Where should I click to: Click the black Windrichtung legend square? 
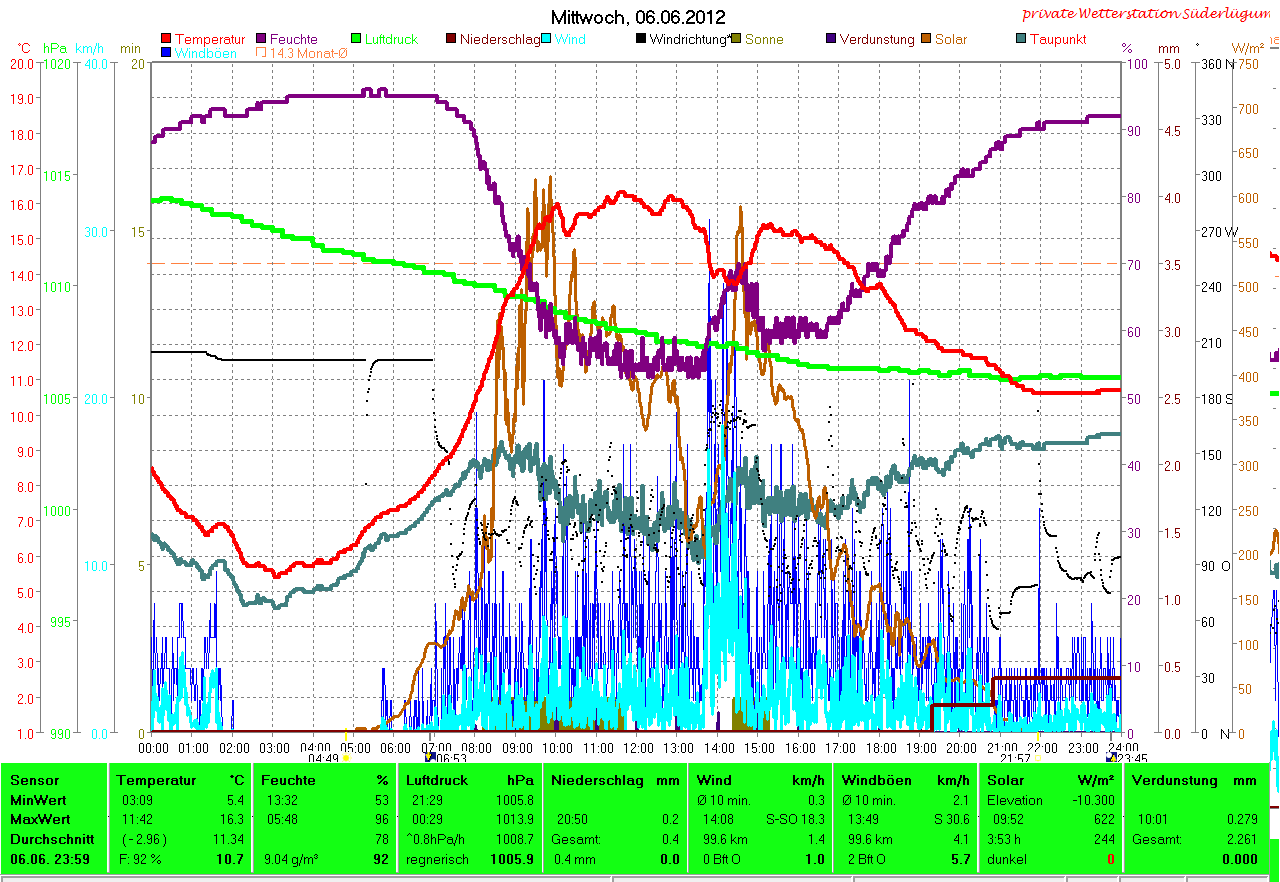click(x=641, y=39)
